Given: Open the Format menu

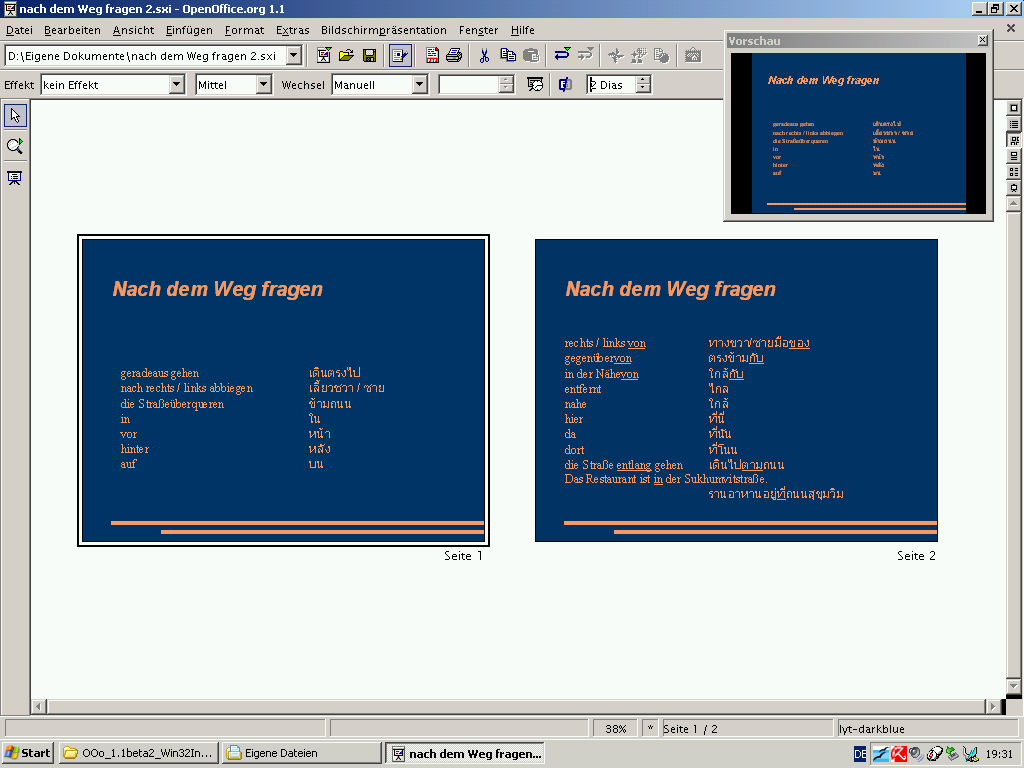Looking at the screenshot, I should [x=244, y=30].
